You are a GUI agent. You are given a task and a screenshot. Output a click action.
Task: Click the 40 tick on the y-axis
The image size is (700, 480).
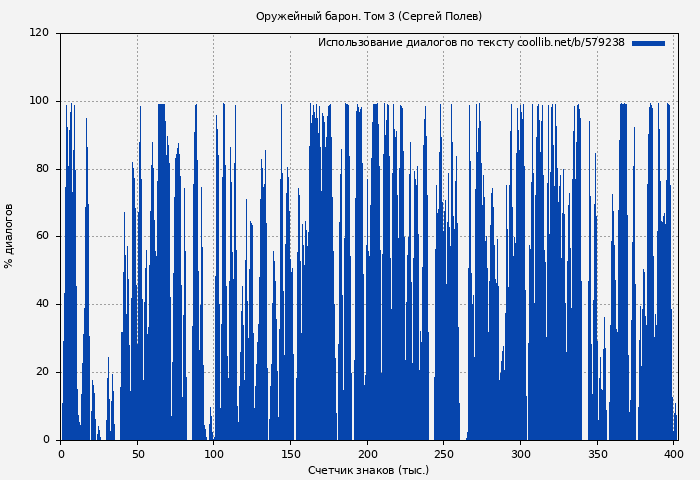point(42,304)
